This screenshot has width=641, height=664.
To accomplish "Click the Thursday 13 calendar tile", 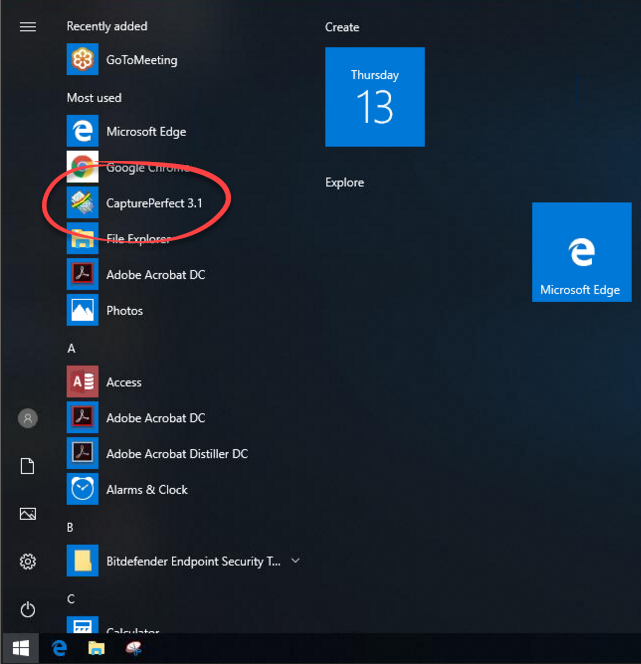I will 375,97.
